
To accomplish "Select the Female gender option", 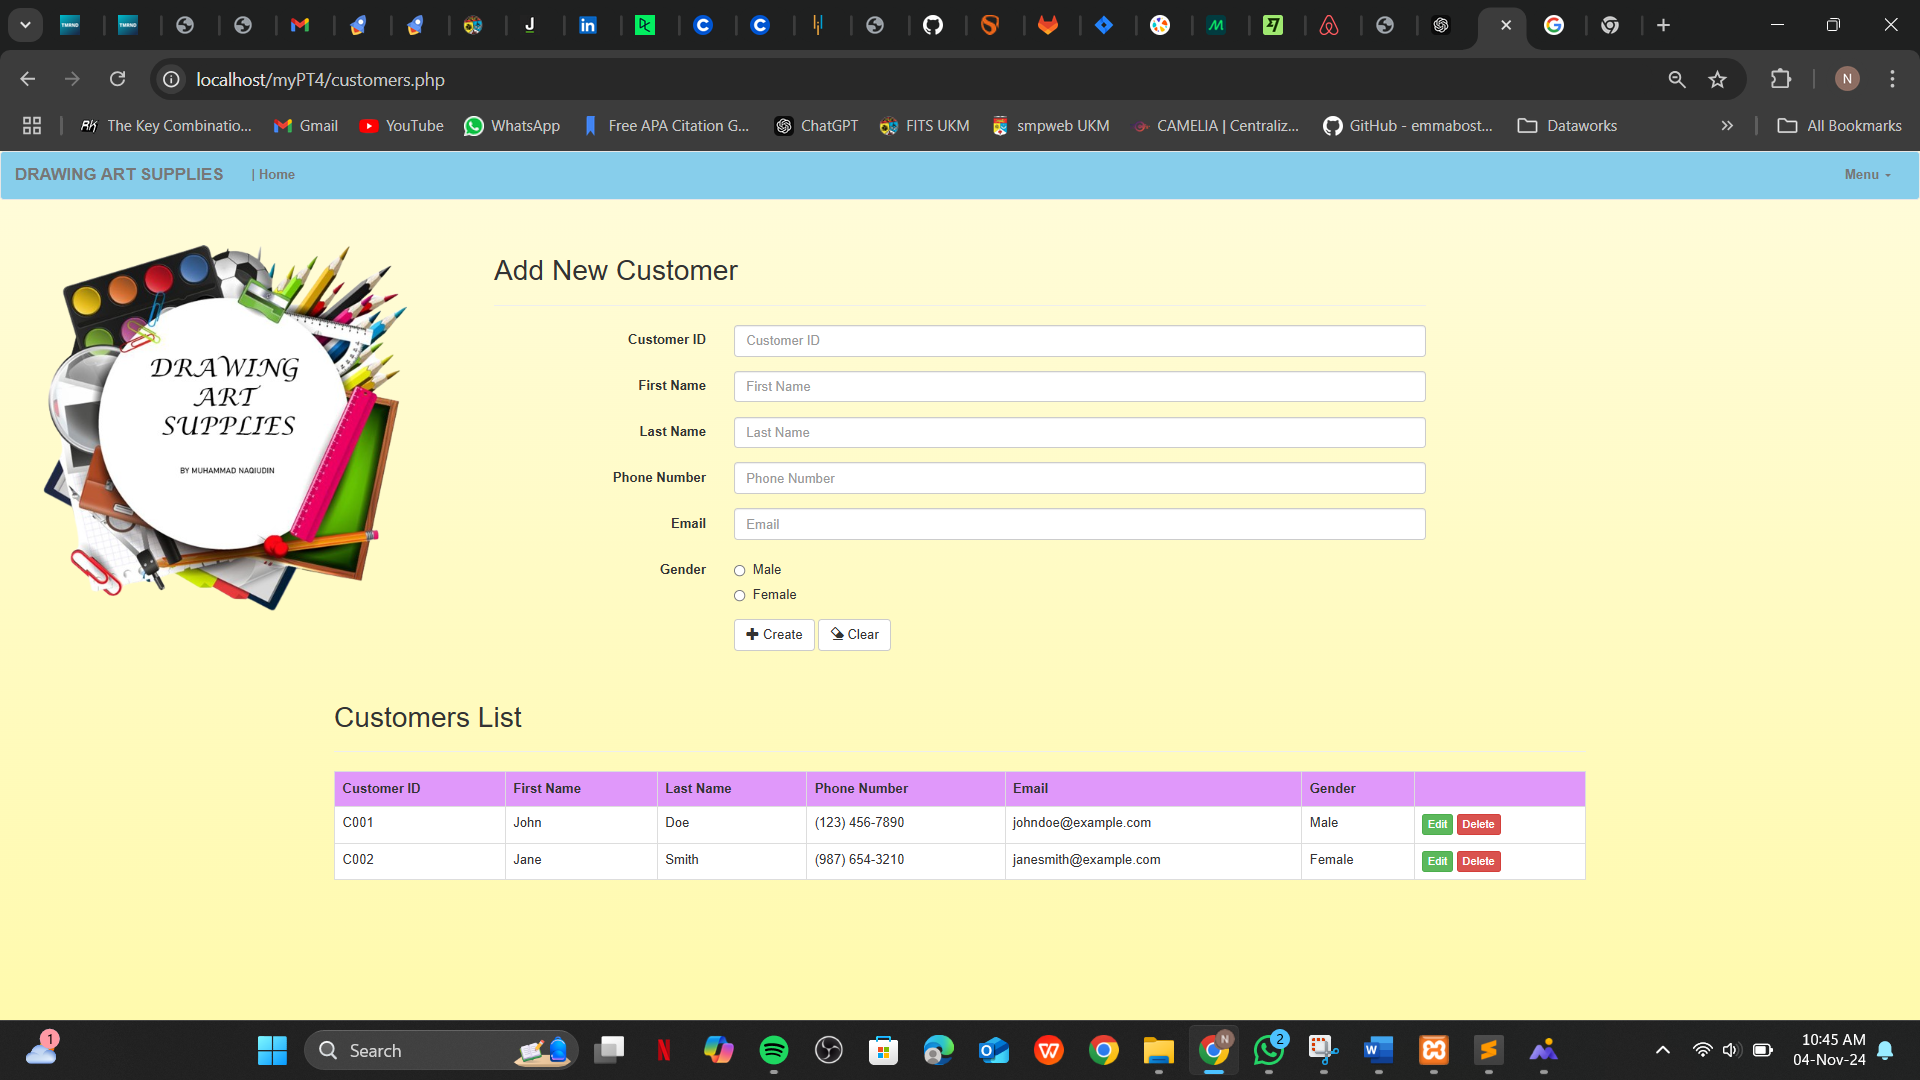I will pyautogui.click(x=740, y=595).
